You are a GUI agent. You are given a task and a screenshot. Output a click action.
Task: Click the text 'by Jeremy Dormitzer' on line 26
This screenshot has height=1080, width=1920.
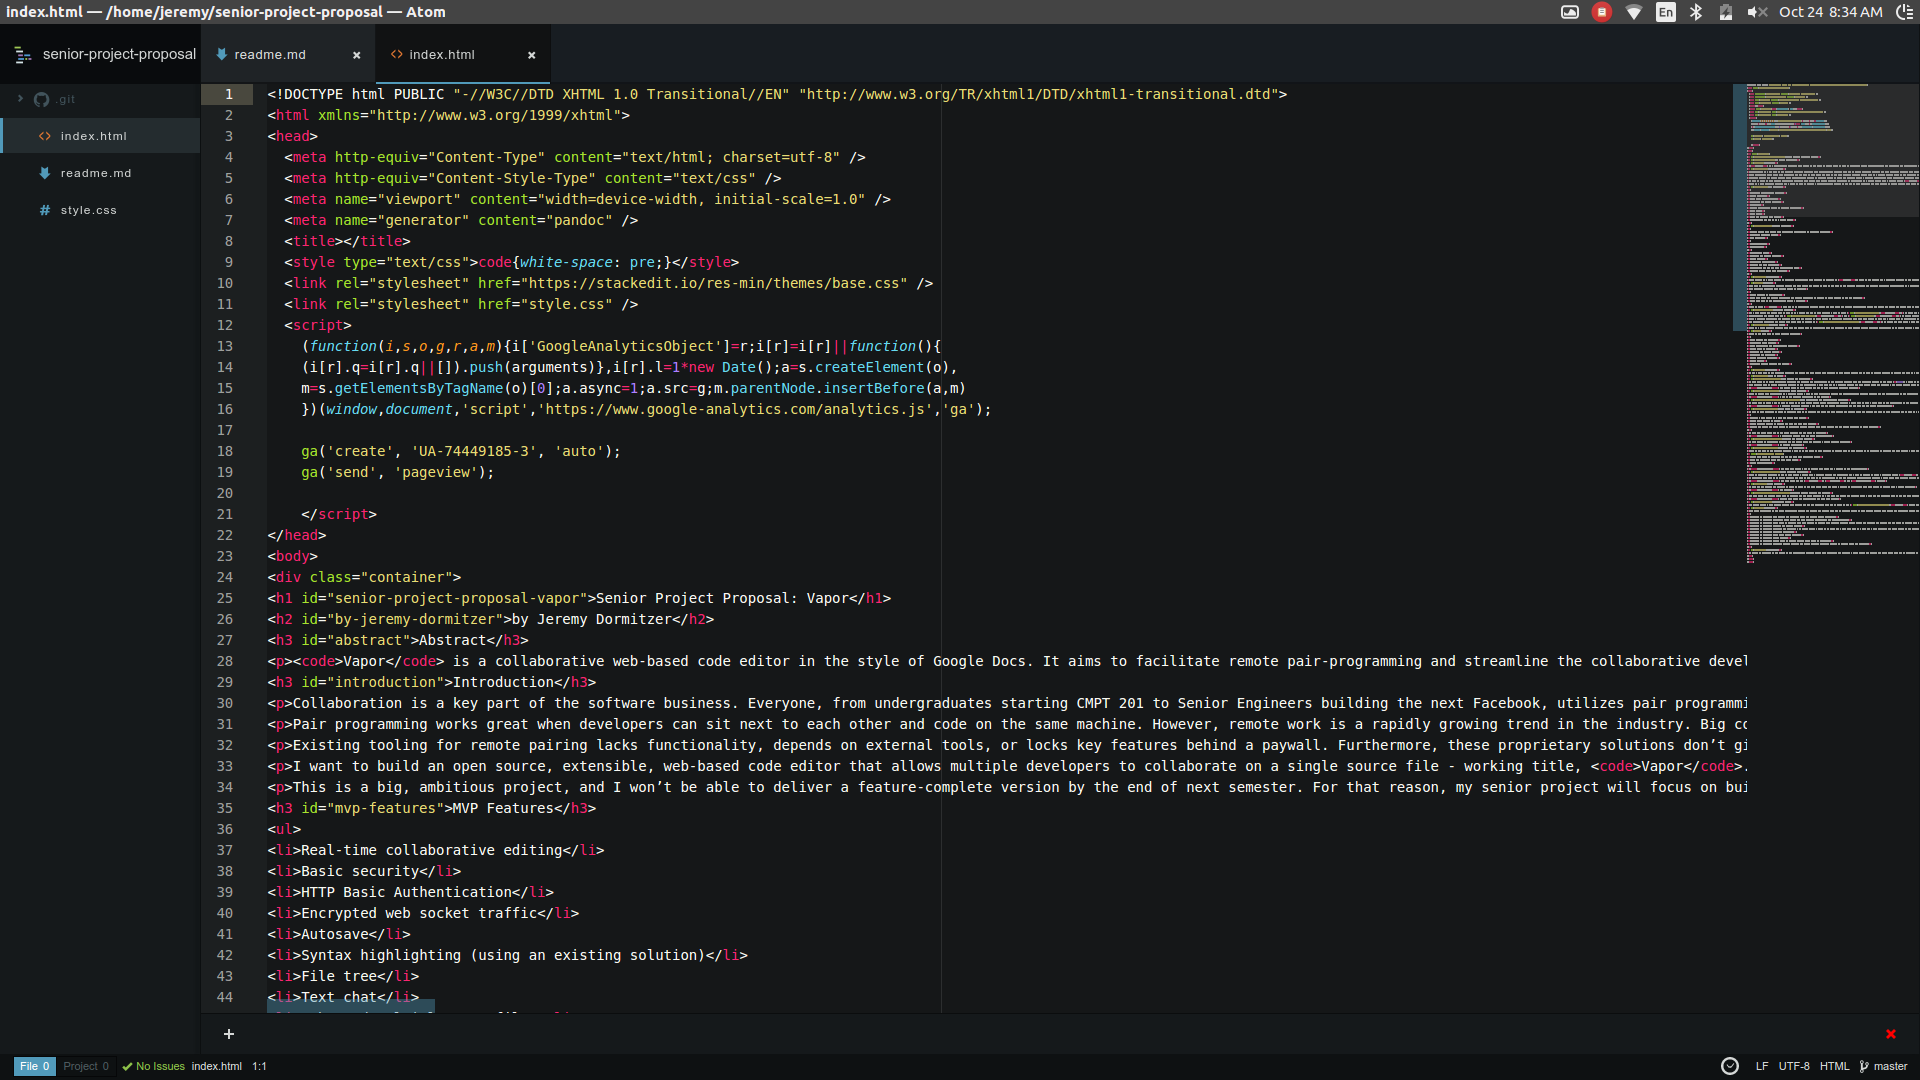pyautogui.click(x=592, y=619)
